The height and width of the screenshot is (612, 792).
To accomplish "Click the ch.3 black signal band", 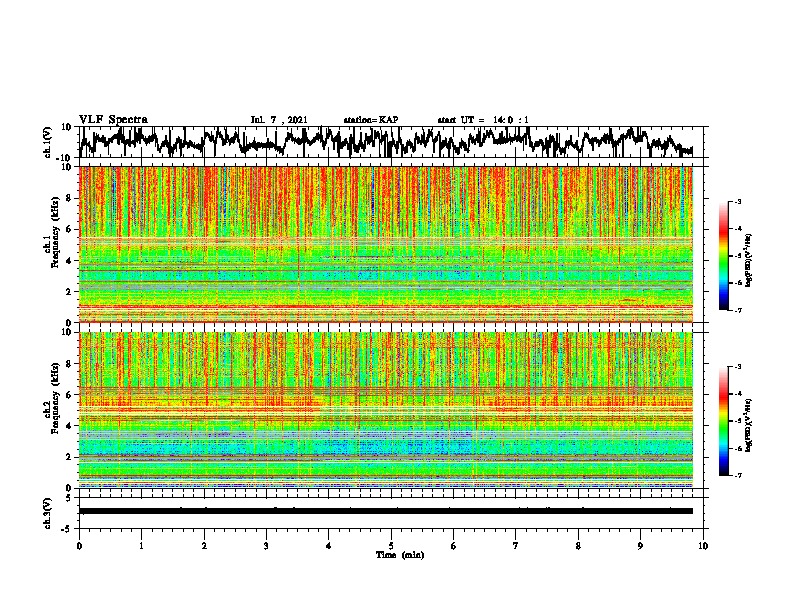I will click(x=386, y=511).
